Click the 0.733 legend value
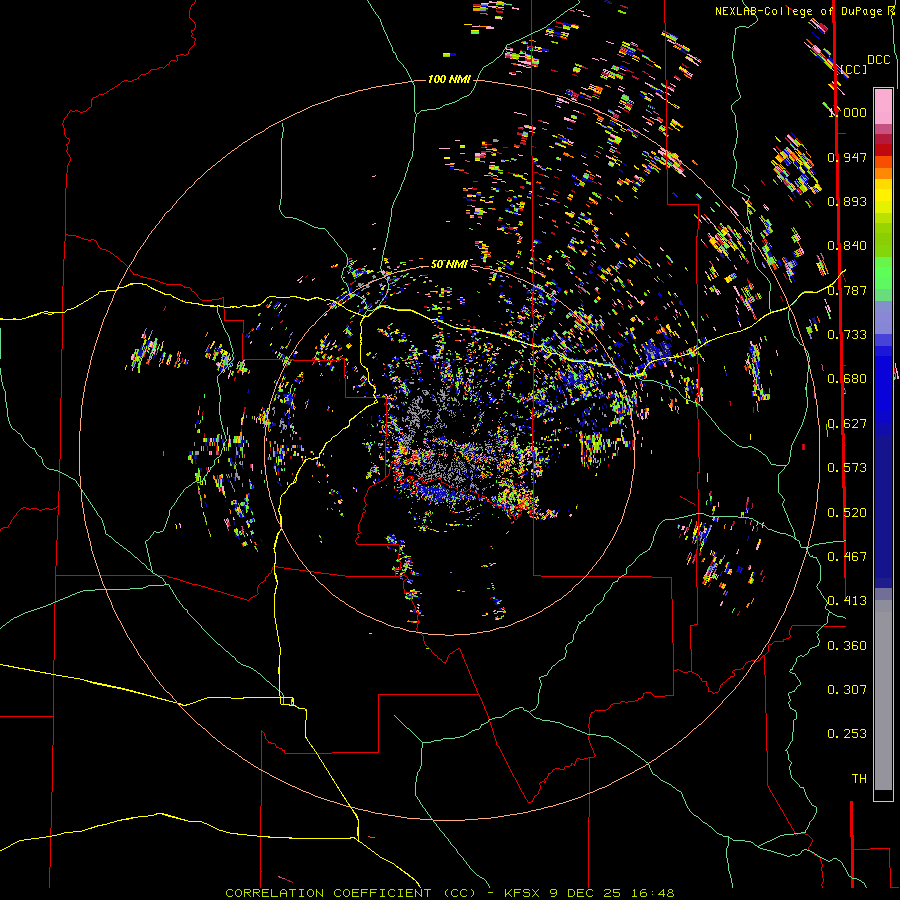The width and height of the screenshot is (900, 900). (847, 335)
